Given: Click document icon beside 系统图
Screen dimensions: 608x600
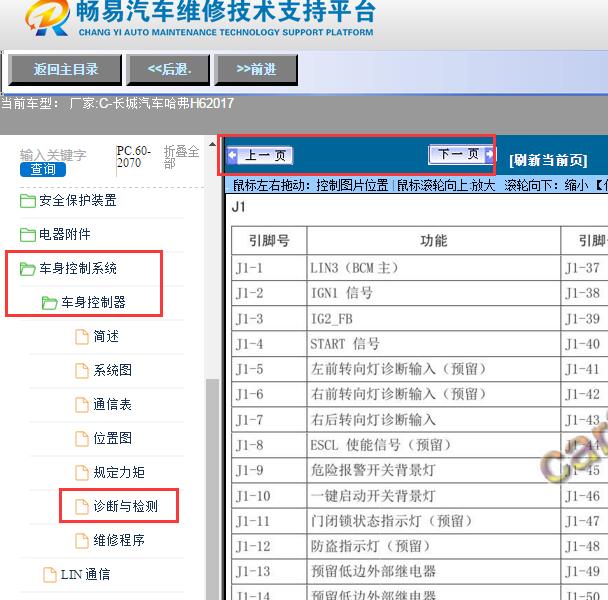Looking at the screenshot, I should 82,371.
